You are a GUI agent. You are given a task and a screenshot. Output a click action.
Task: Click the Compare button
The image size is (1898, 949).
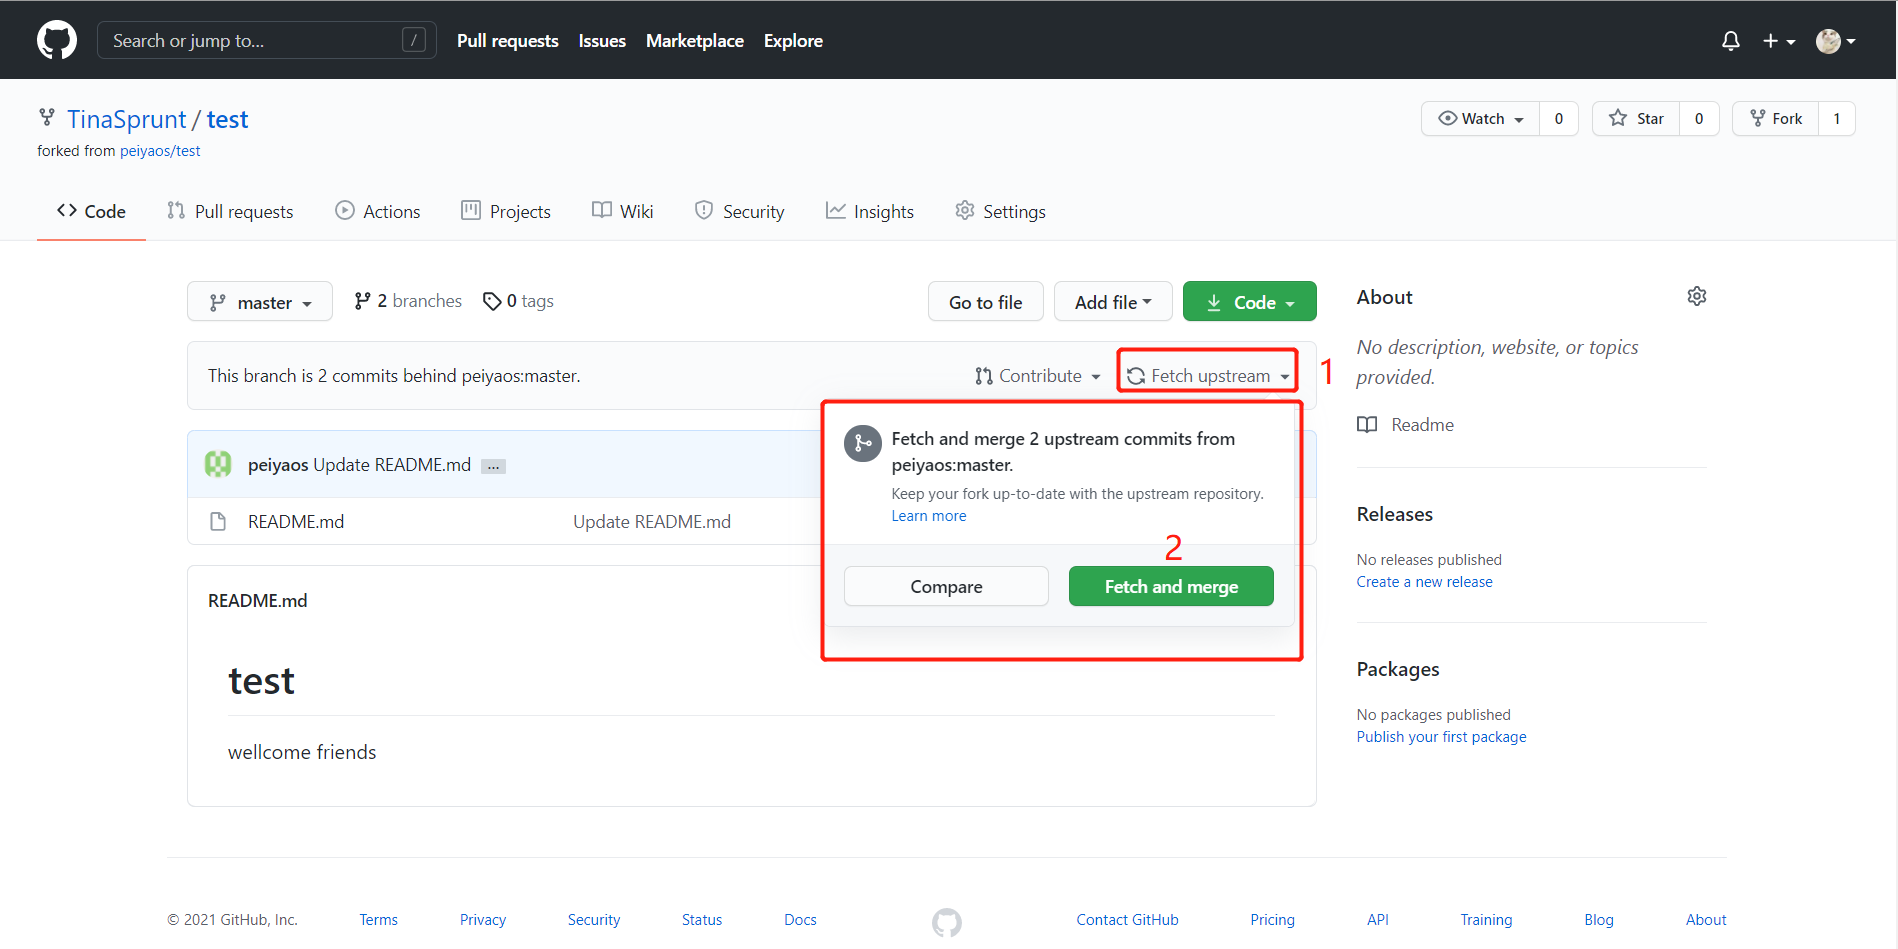946,586
